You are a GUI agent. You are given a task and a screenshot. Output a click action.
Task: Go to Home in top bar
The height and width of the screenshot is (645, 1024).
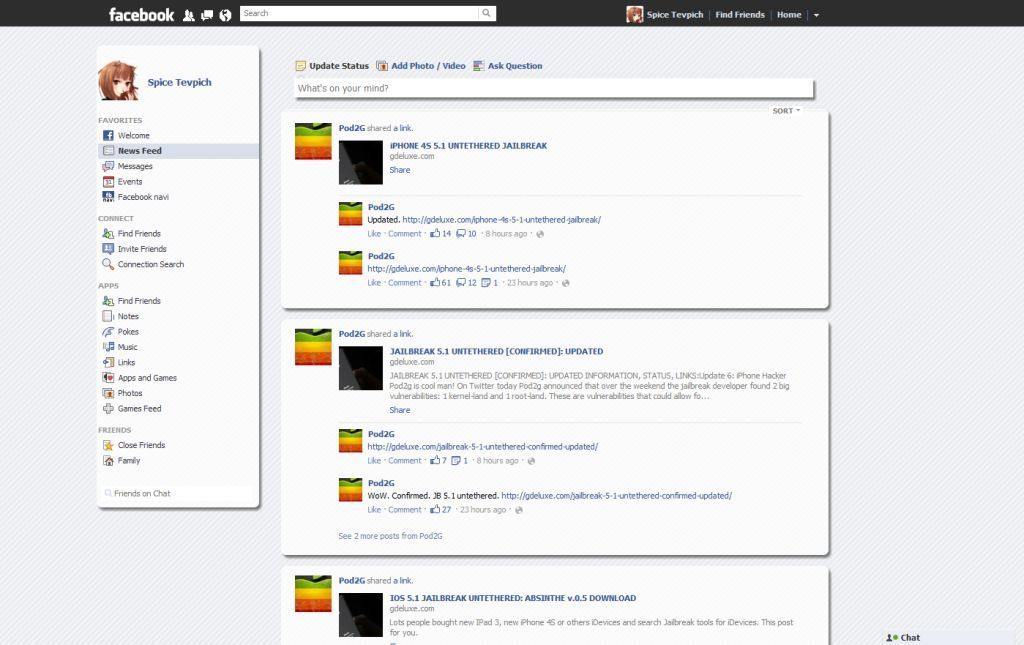[x=789, y=14]
